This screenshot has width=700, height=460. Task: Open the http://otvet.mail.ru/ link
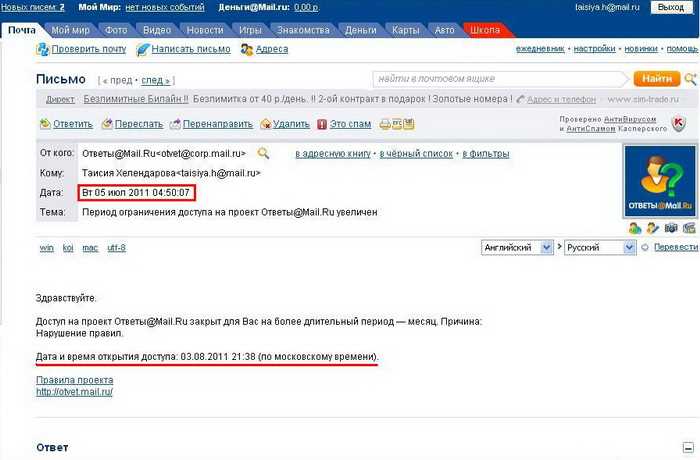coord(74,392)
